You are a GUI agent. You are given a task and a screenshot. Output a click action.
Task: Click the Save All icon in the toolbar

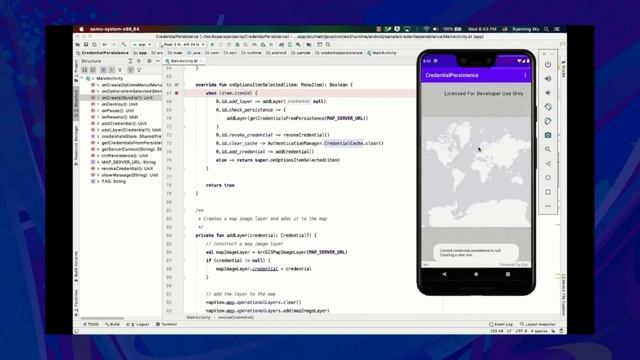tap(86, 44)
